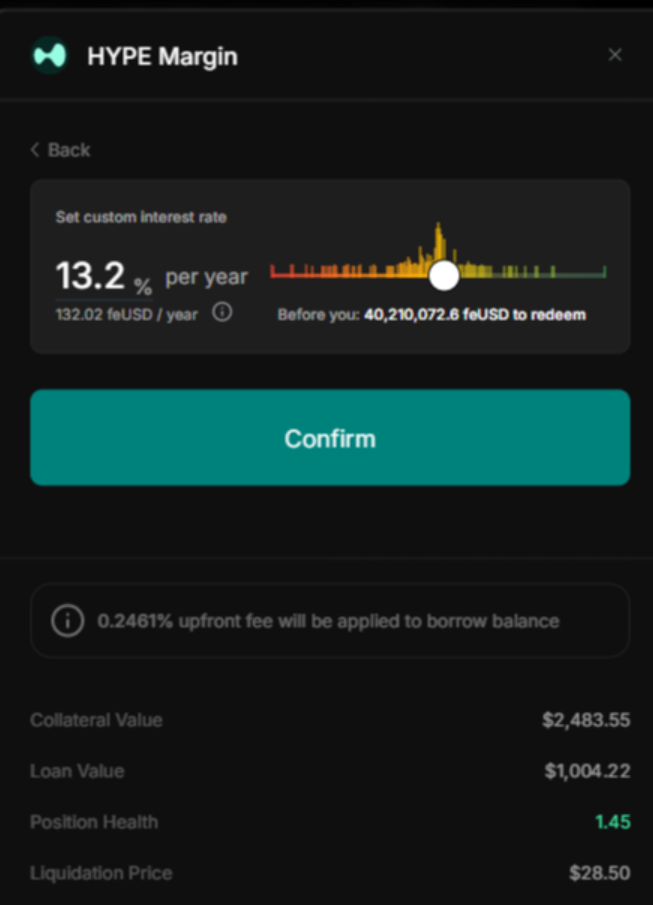653x905 pixels.
Task: Click the tall yellow peak in histogram
Action: (439, 240)
